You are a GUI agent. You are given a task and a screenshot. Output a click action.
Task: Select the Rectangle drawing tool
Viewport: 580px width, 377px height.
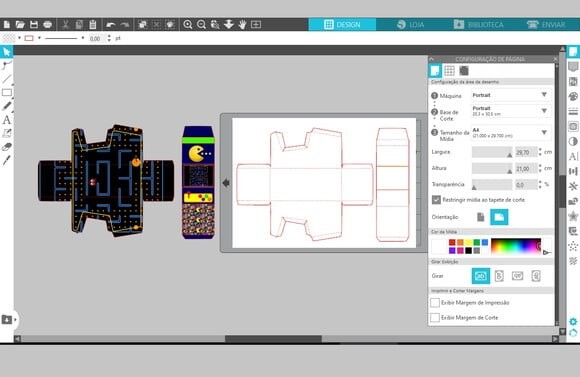coord(7,92)
